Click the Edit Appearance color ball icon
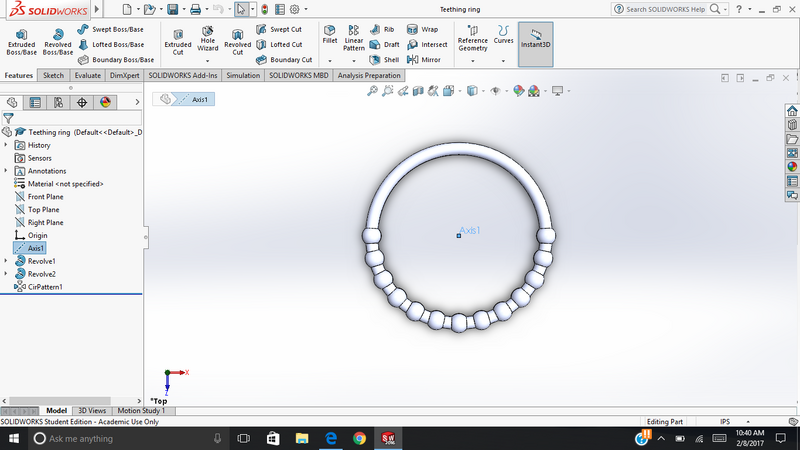Screen dimensions: 800x450 coord(519,91)
